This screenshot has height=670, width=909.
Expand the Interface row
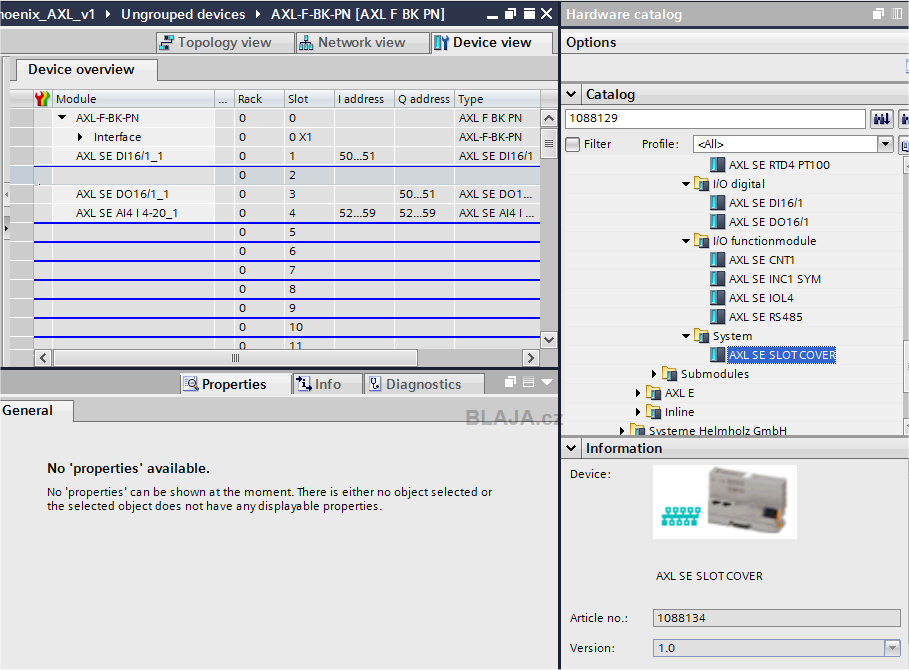click(x=81, y=137)
